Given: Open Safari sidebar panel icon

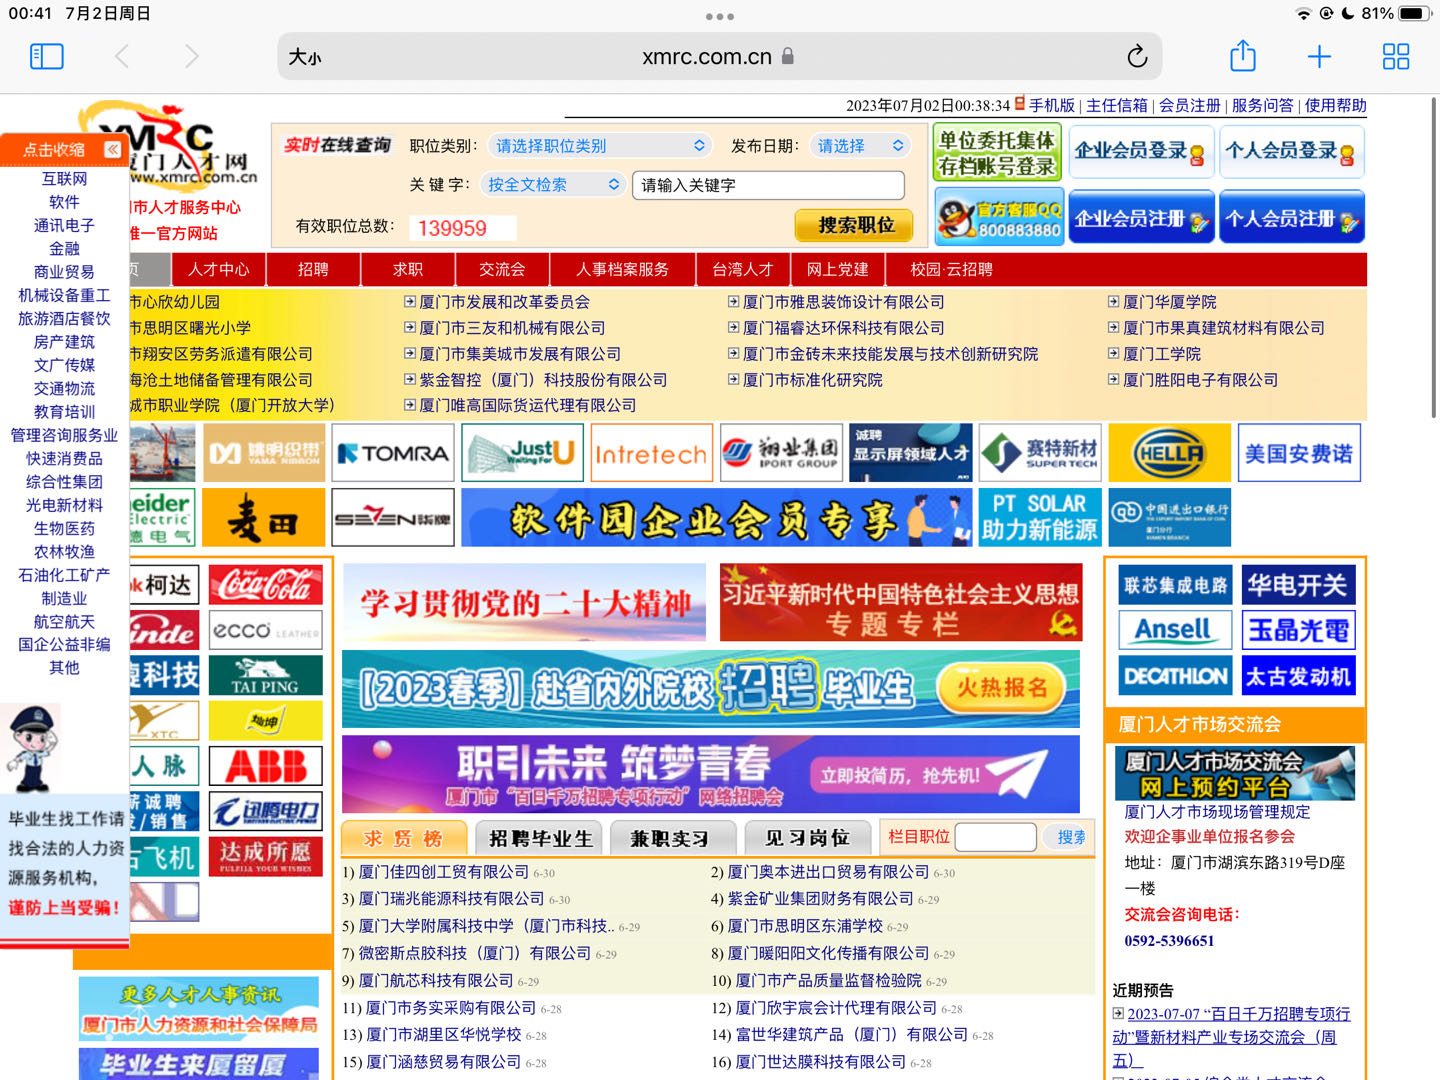Looking at the screenshot, I should pos(47,57).
